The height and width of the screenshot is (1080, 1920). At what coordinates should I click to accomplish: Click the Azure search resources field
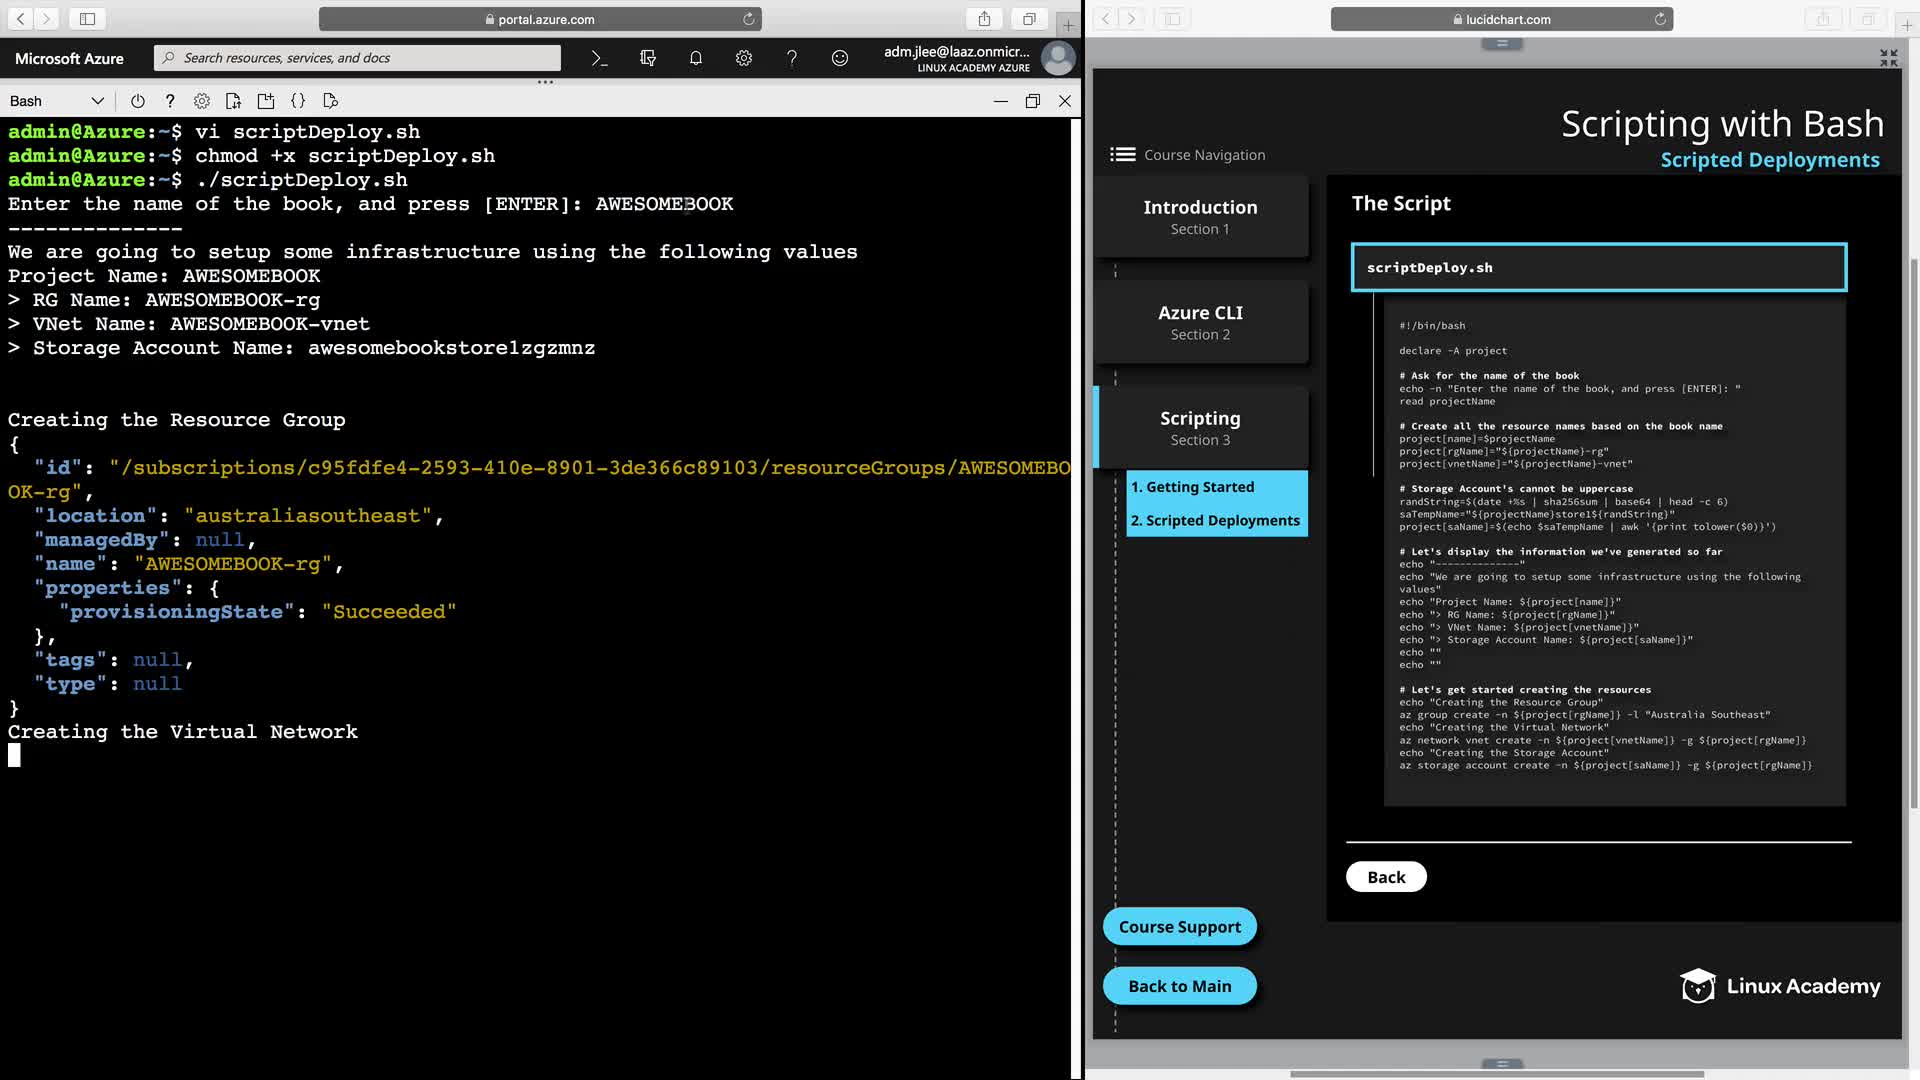[360, 58]
